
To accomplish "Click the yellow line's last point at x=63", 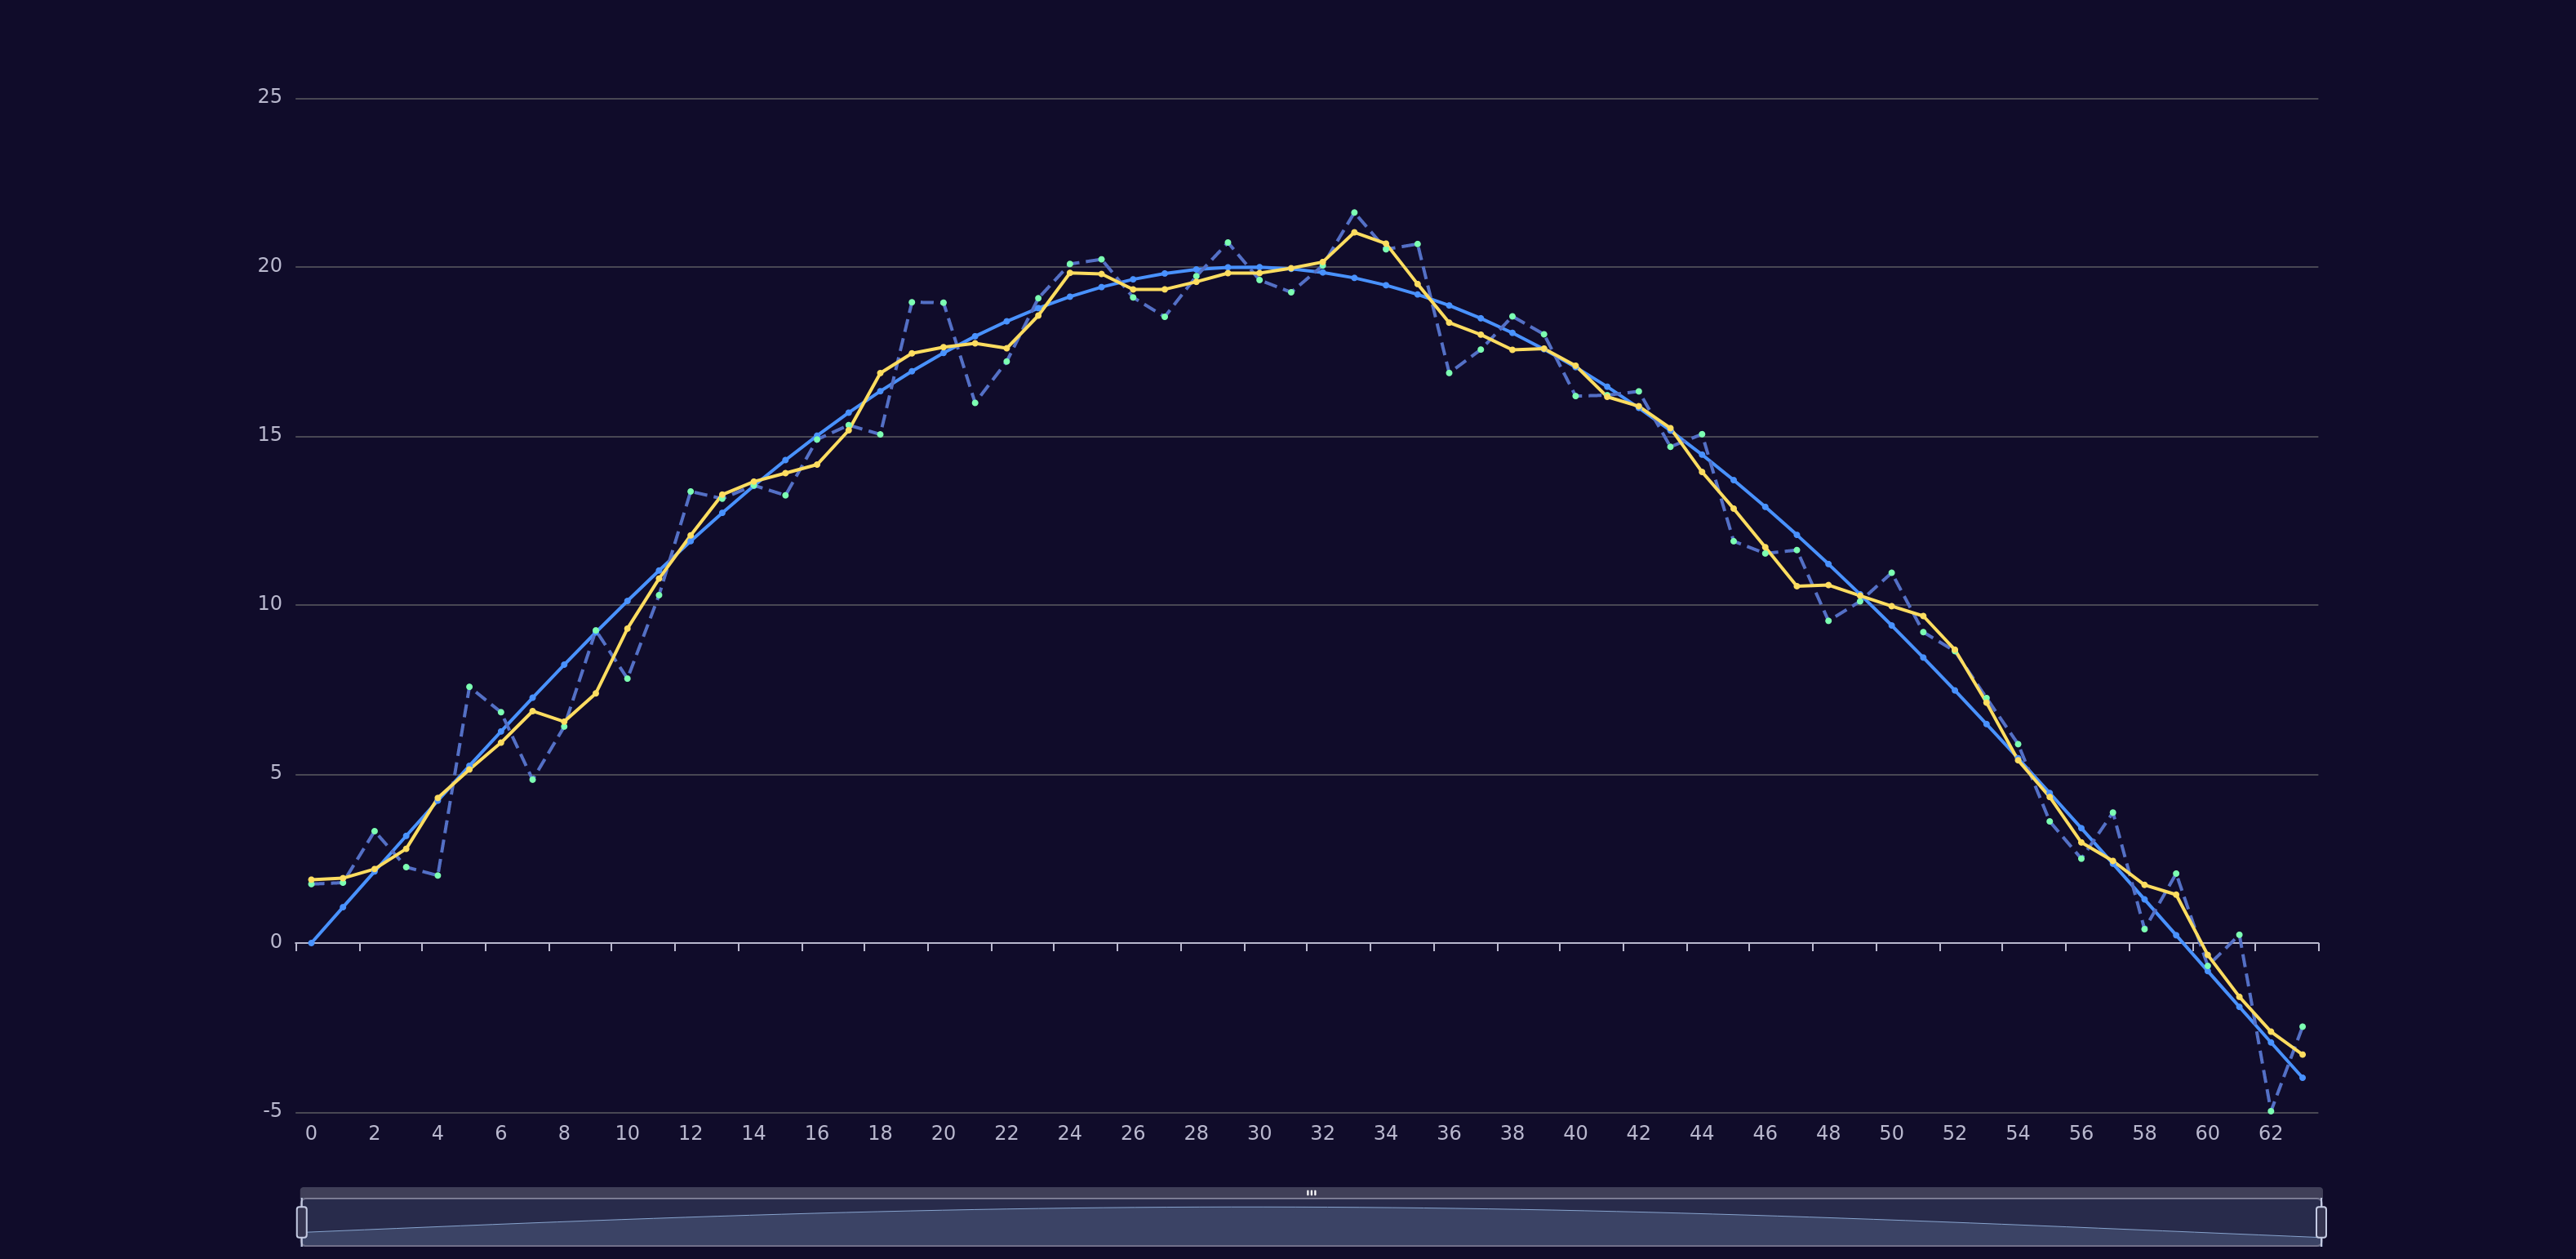I will [x=2302, y=1054].
